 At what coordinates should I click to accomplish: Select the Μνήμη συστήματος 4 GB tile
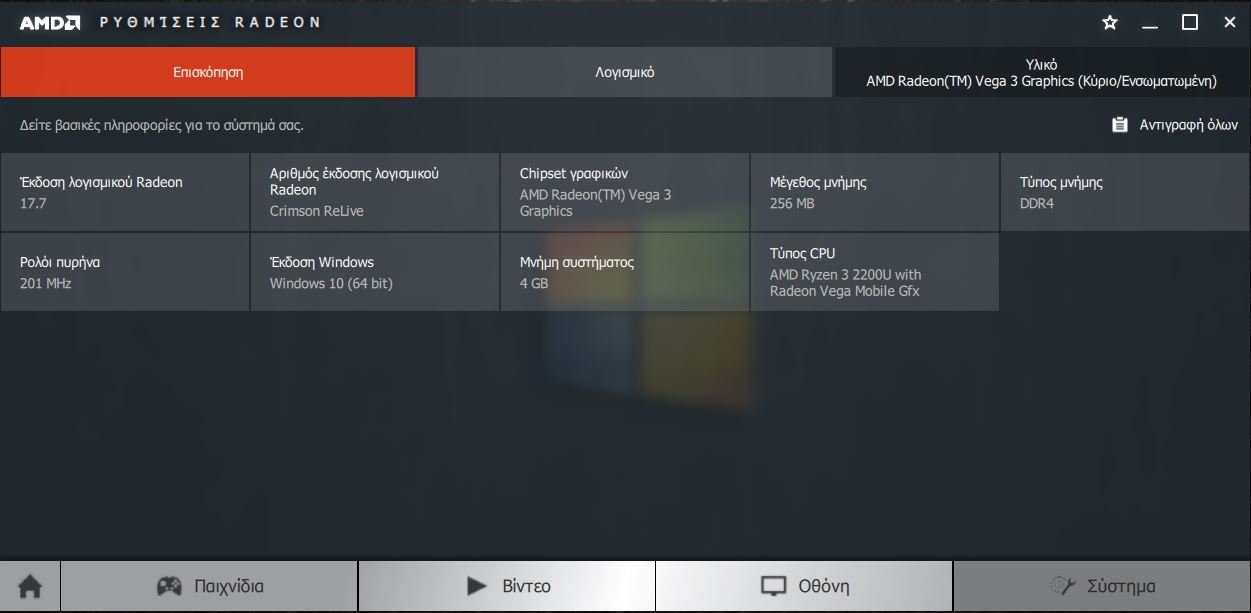pos(625,272)
